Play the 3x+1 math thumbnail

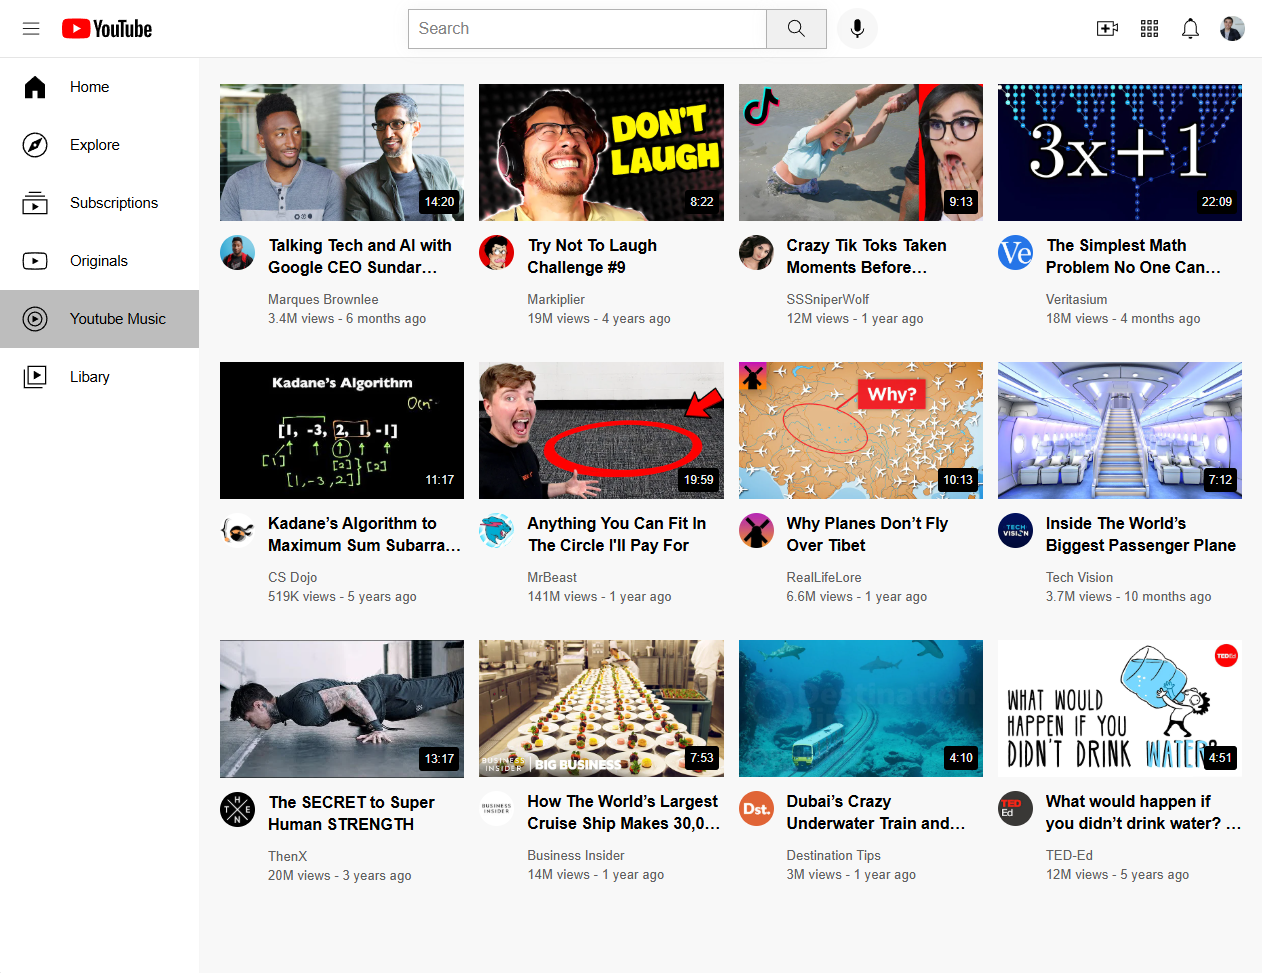tap(1120, 152)
